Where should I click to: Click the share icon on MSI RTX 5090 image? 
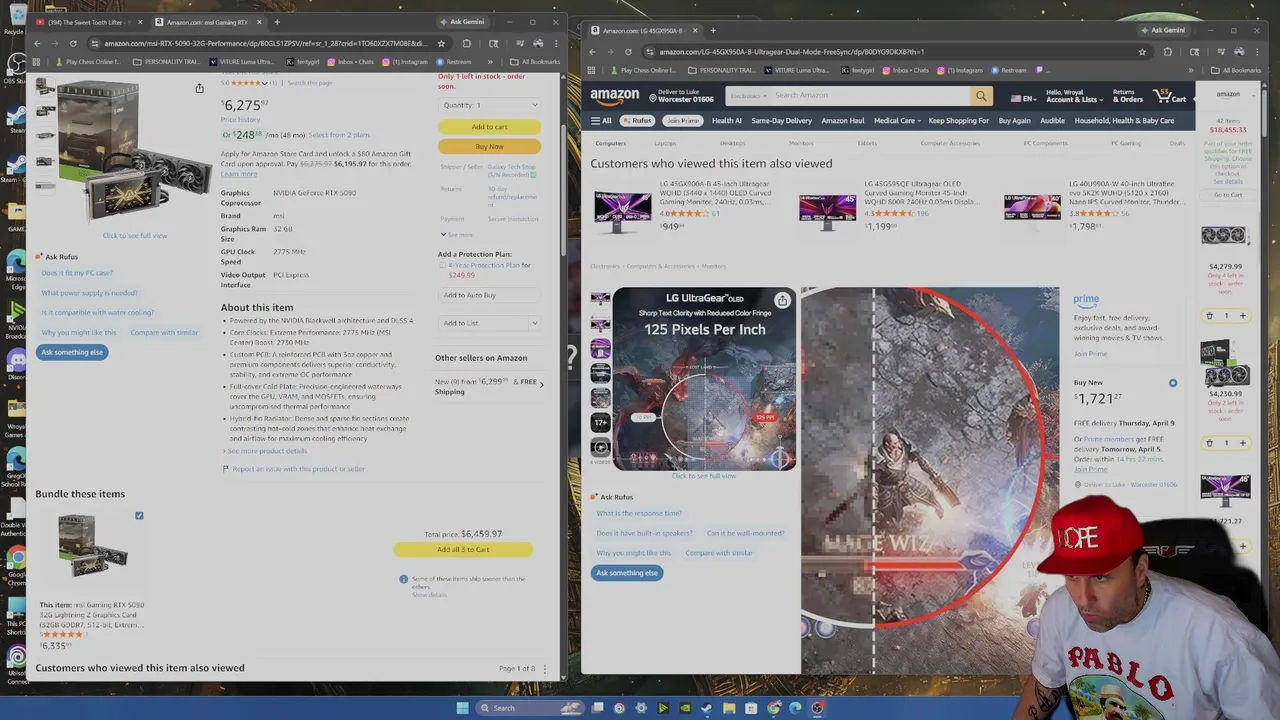(x=199, y=89)
